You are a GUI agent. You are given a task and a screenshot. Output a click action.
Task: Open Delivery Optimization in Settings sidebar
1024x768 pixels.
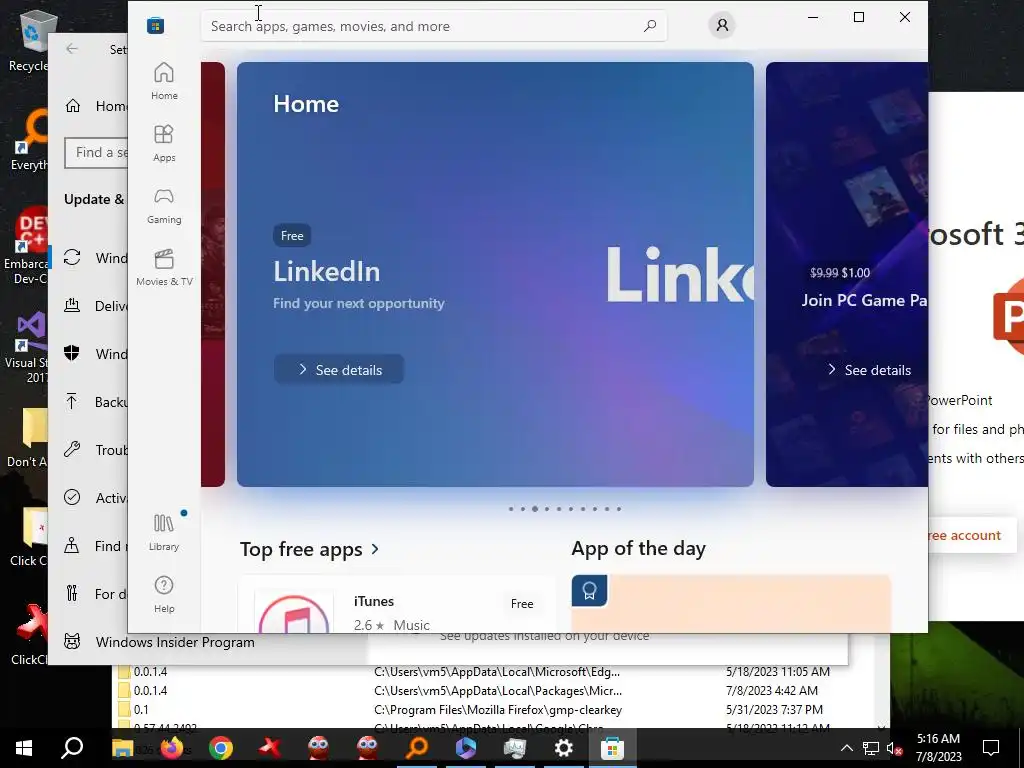(95, 306)
